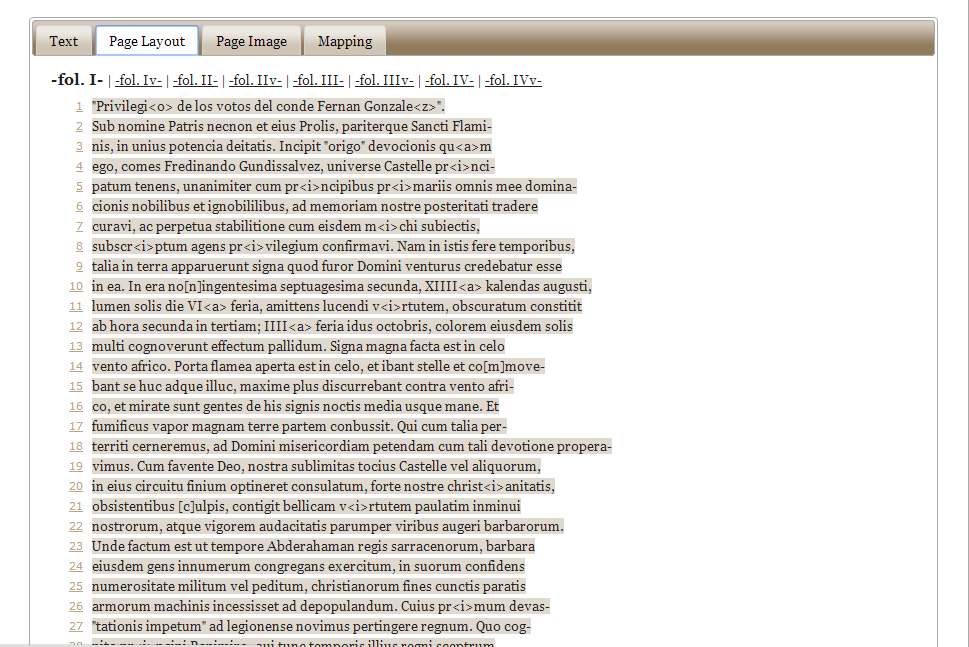Click line number 1
The image size is (969, 647).
point(79,107)
